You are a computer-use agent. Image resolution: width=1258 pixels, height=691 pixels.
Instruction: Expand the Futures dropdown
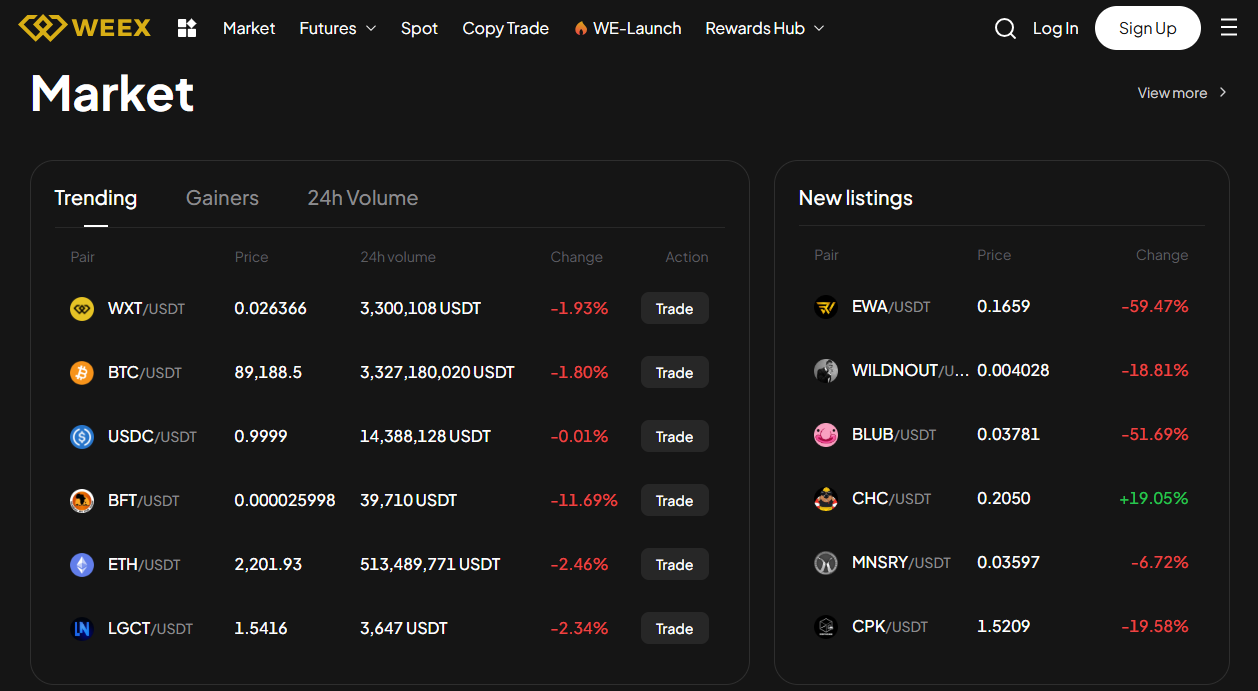[338, 28]
